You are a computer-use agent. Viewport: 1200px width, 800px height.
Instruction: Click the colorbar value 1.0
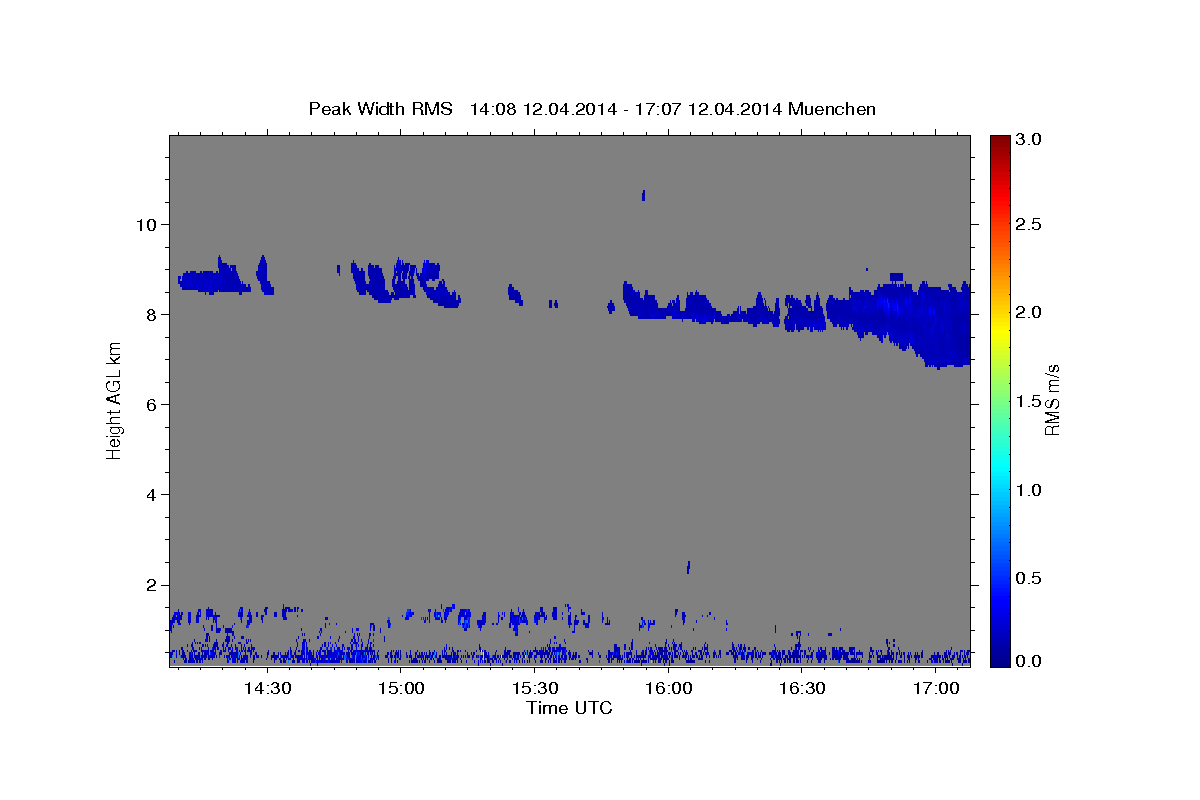(x=1028, y=490)
